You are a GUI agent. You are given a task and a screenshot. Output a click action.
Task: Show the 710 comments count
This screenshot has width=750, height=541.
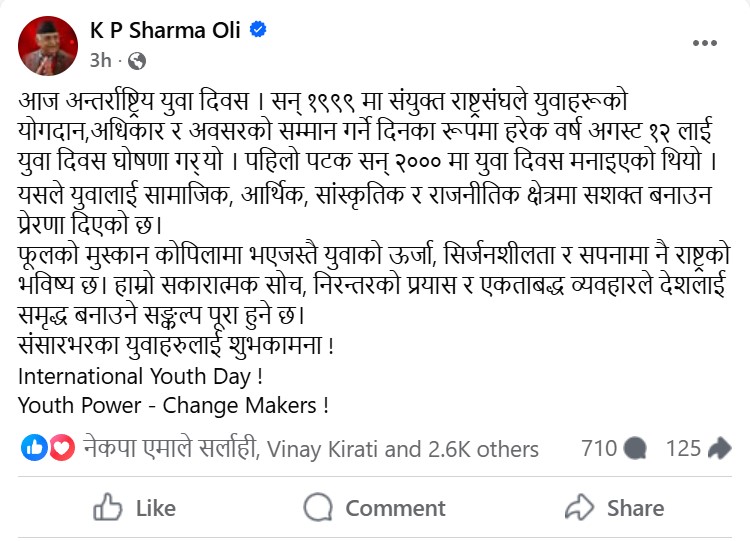tap(599, 449)
